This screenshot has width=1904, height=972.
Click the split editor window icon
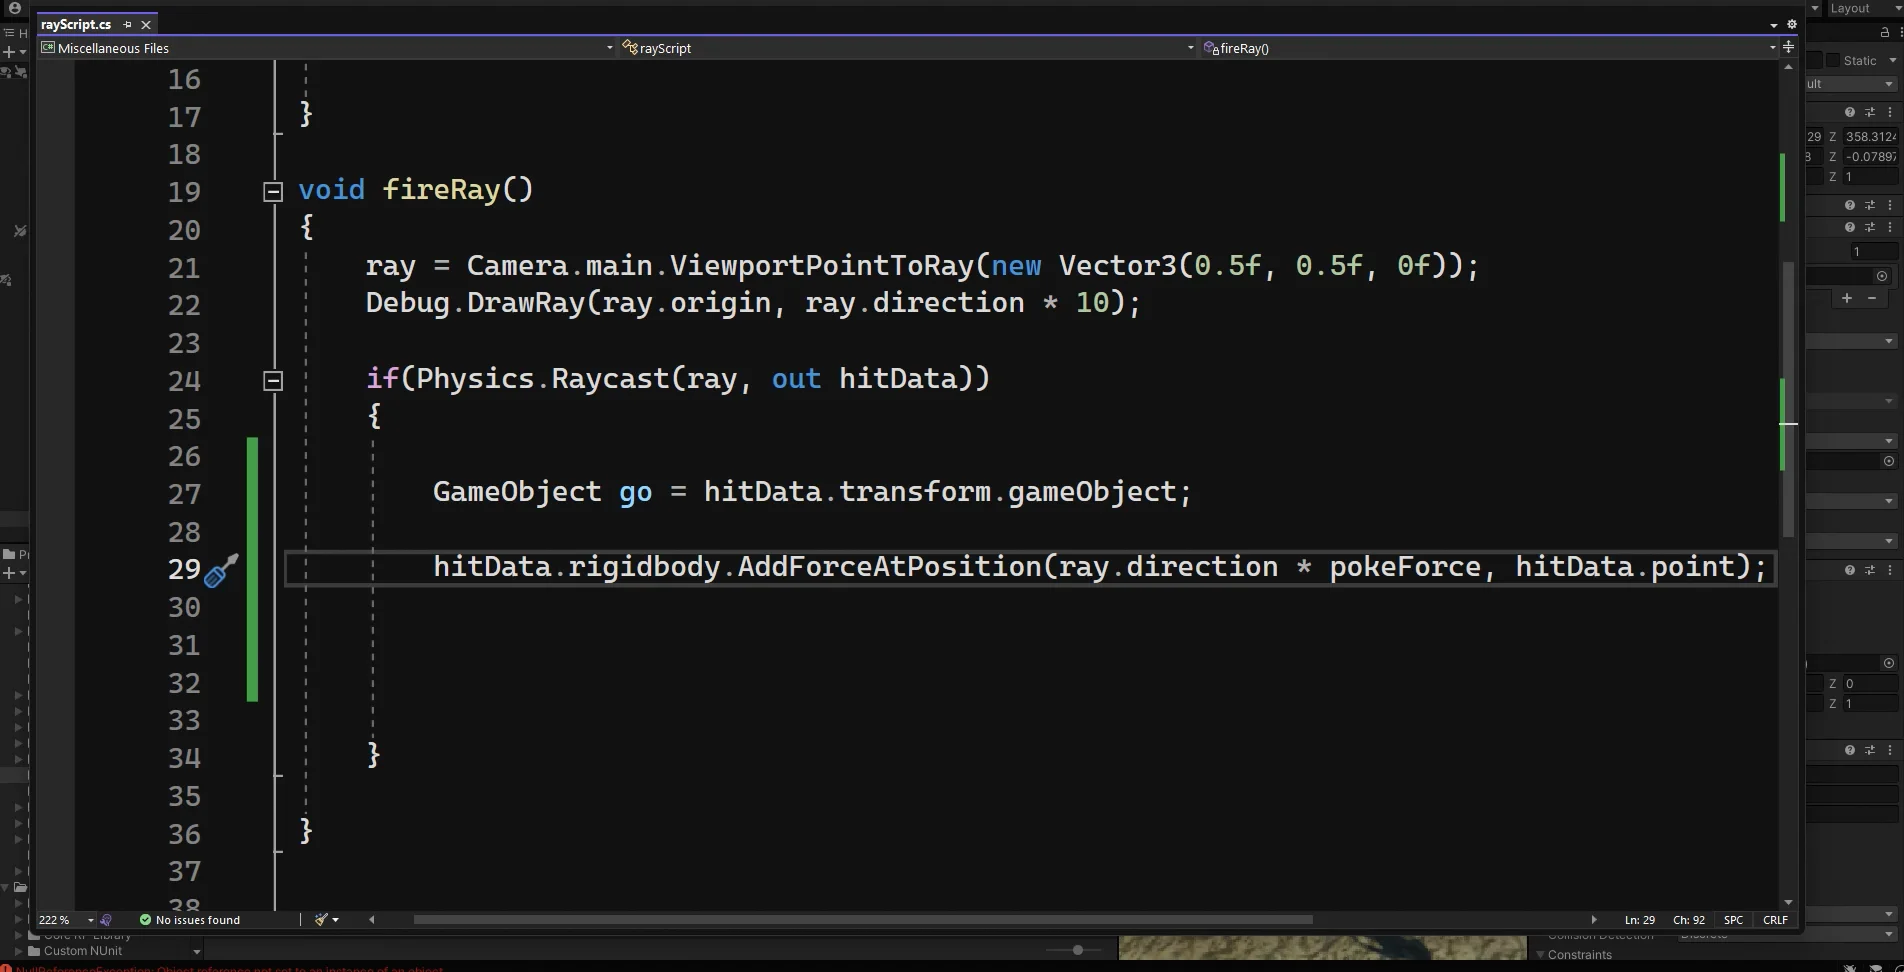point(1788,47)
